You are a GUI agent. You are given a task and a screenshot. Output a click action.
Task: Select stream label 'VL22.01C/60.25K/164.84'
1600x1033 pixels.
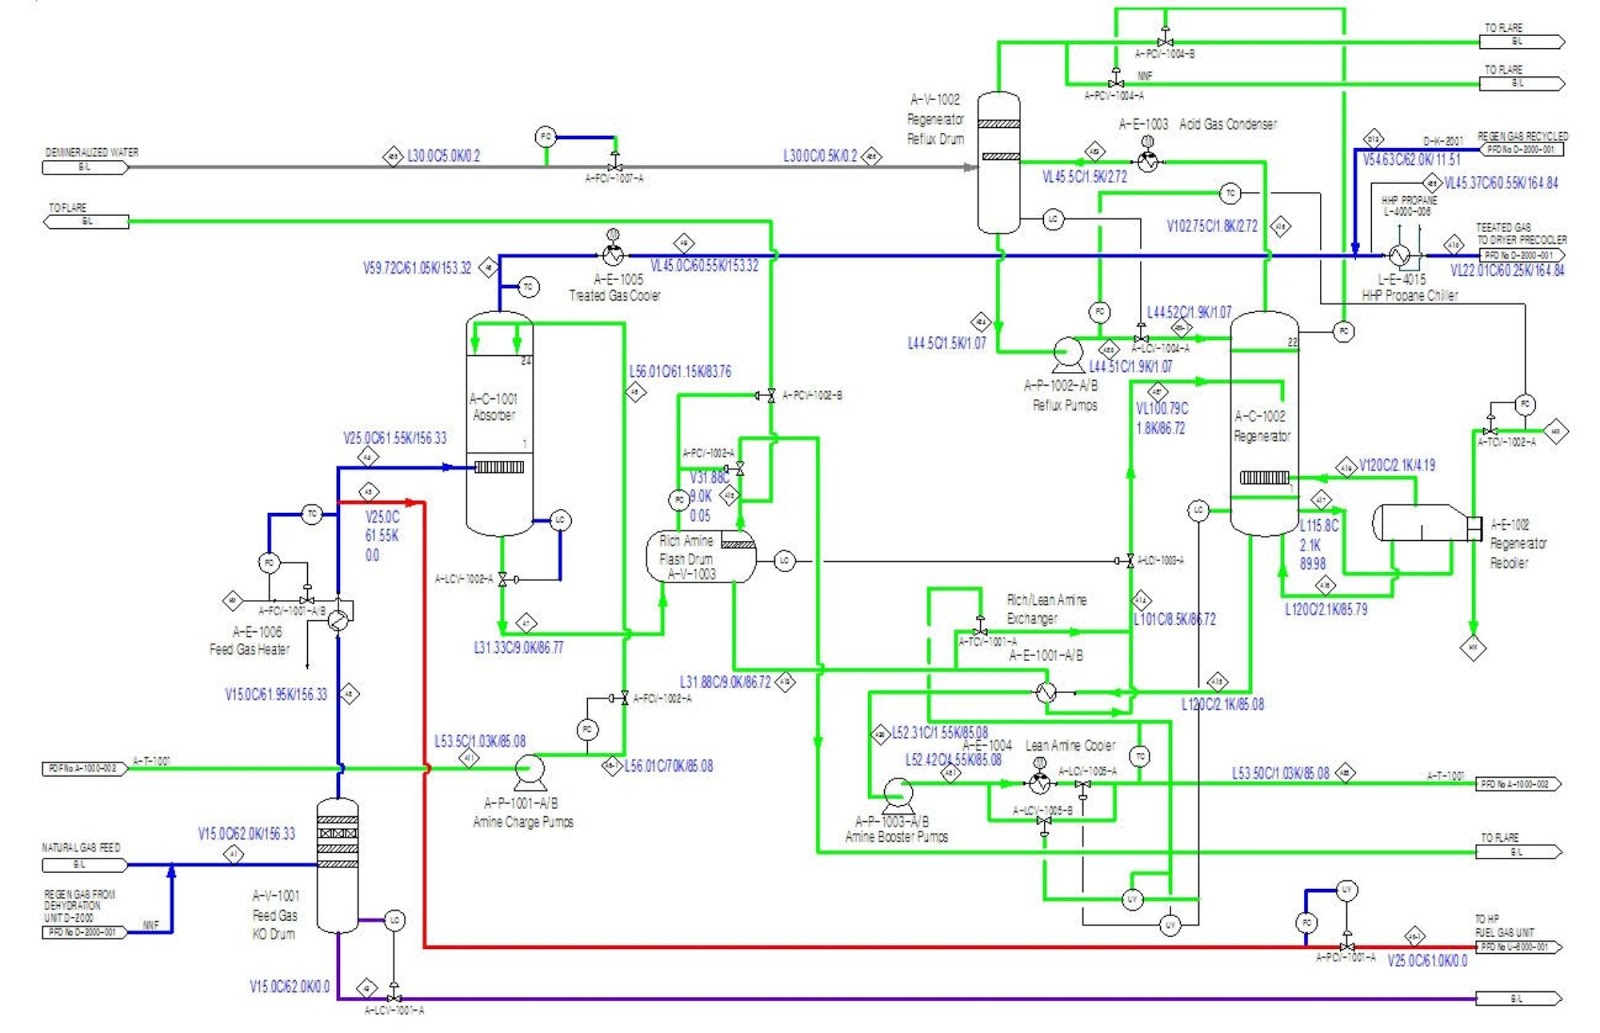(1507, 271)
